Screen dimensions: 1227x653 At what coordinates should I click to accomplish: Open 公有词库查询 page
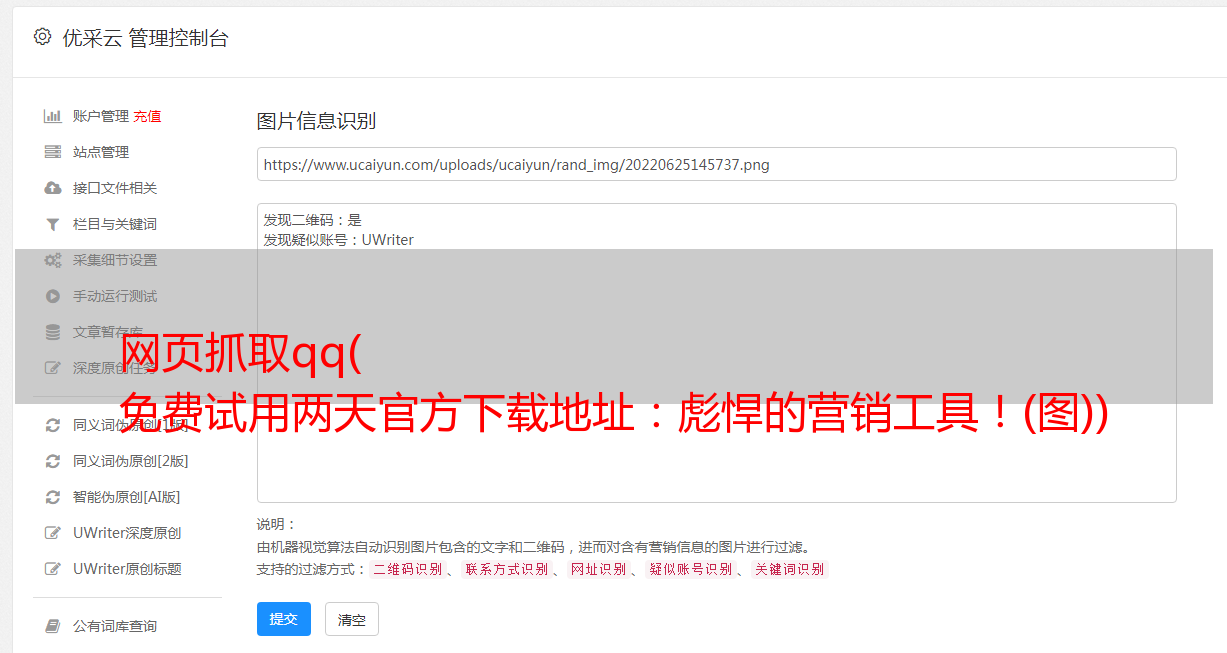coord(115,626)
